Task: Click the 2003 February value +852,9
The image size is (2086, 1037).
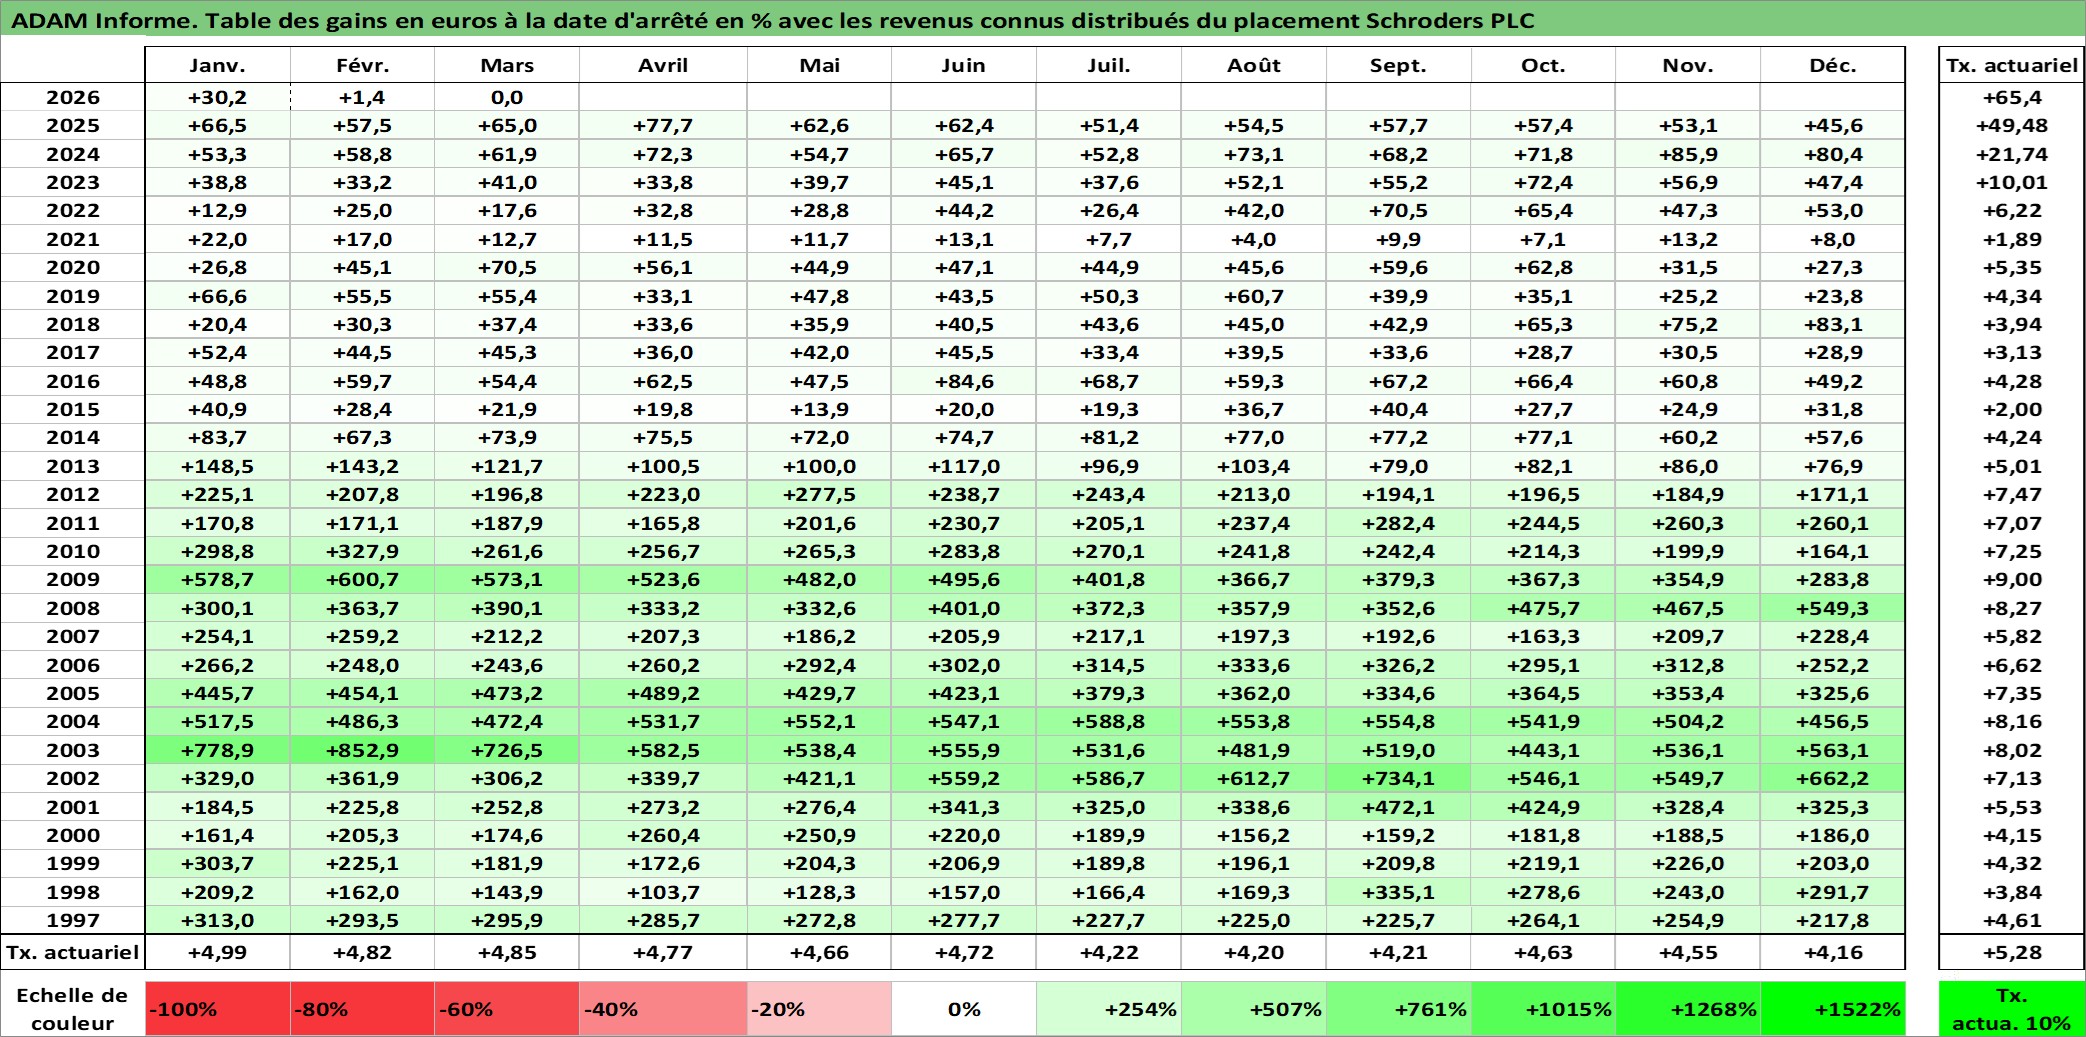Action: [x=362, y=750]
